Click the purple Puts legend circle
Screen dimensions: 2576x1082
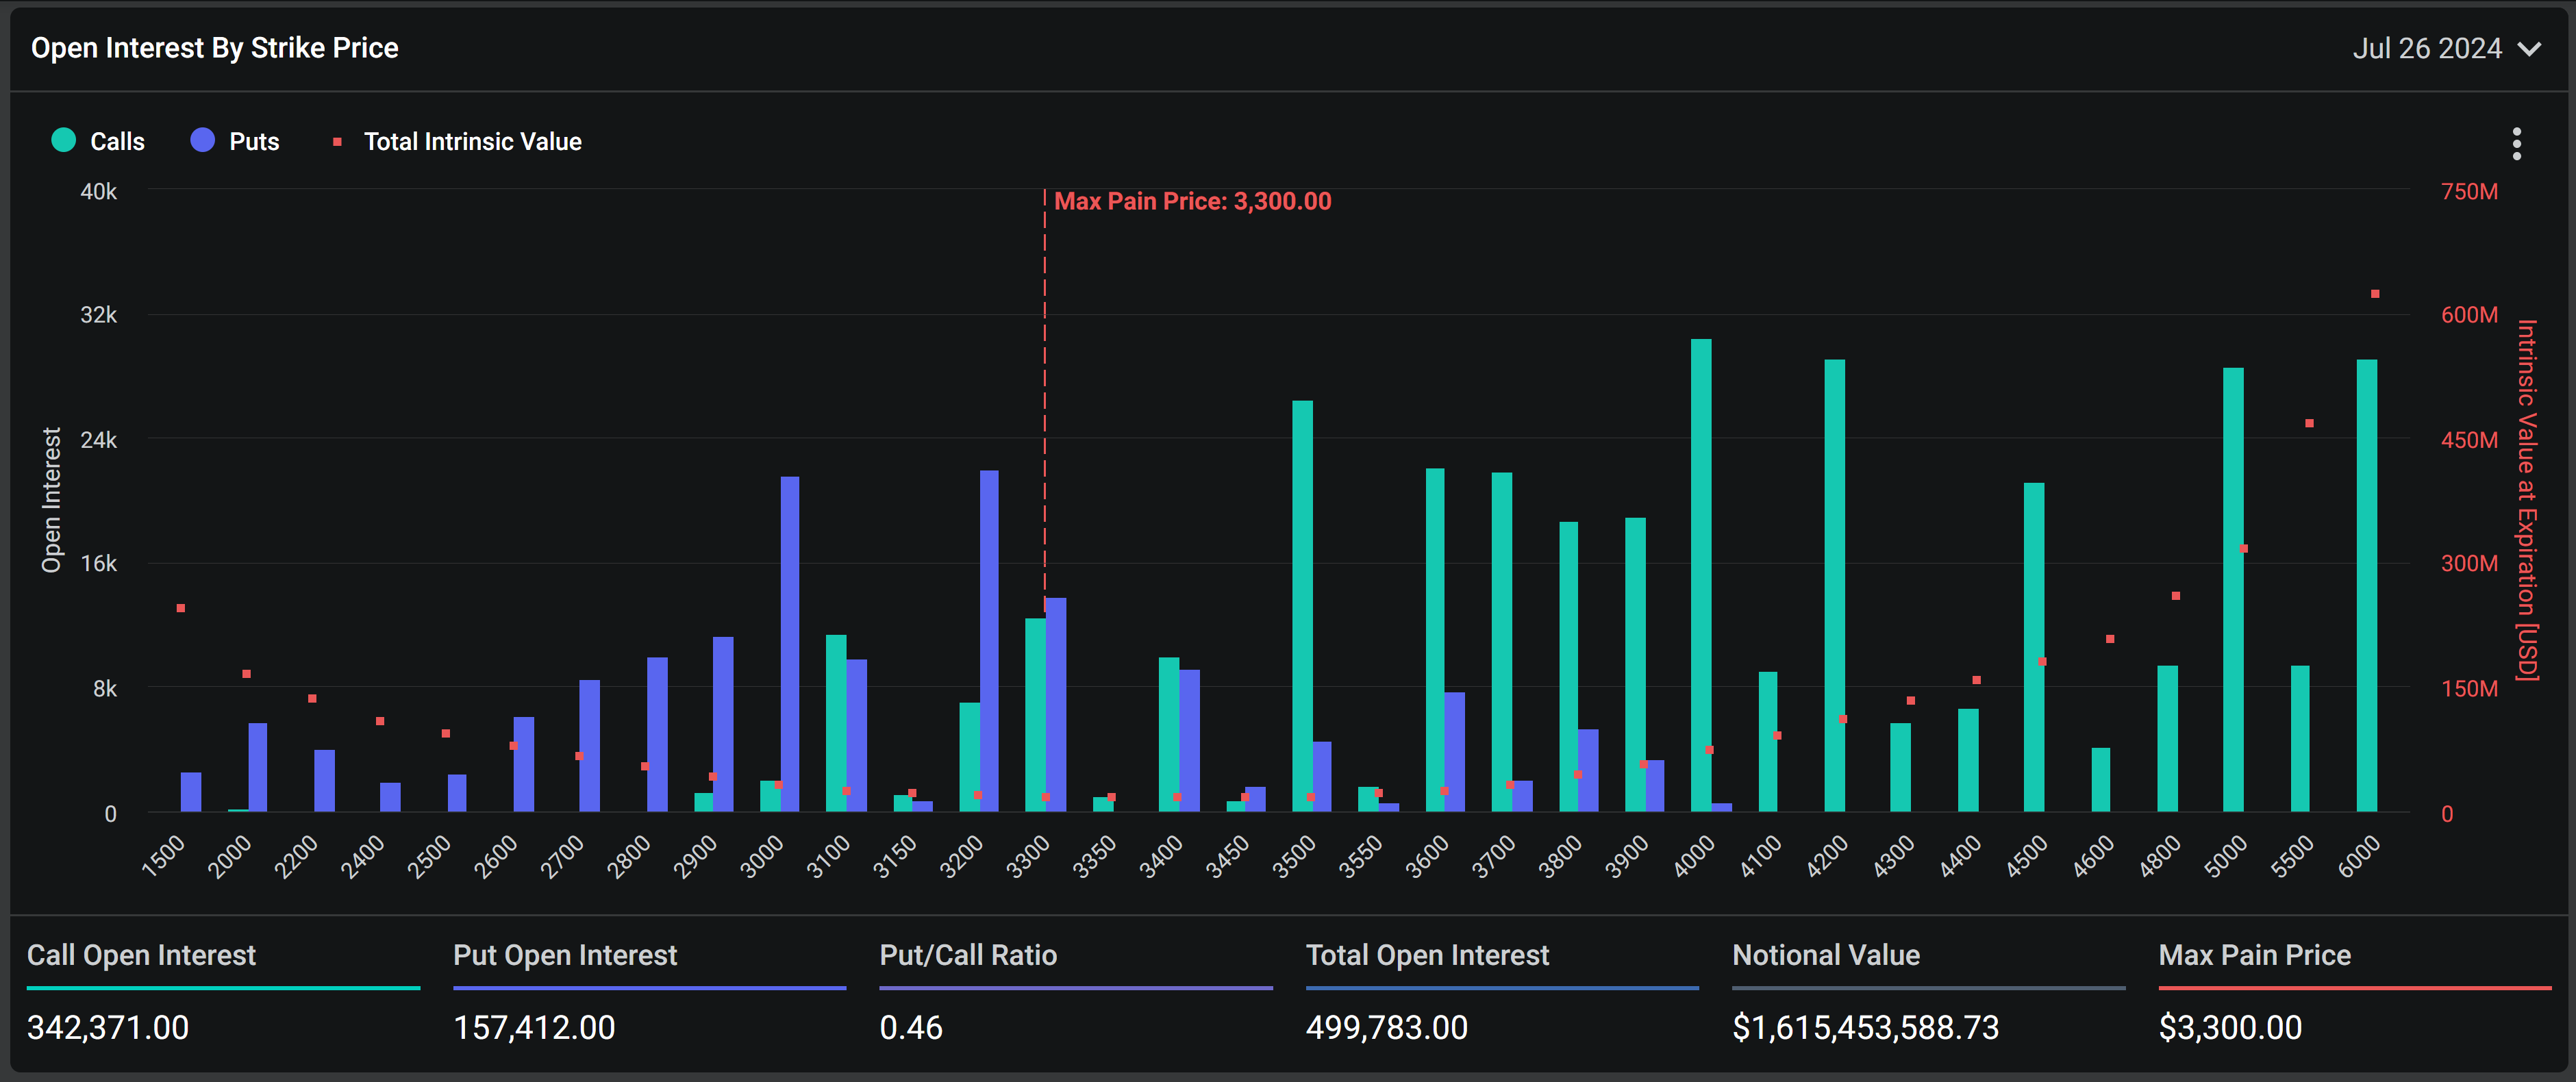click(x=203, y=141)
